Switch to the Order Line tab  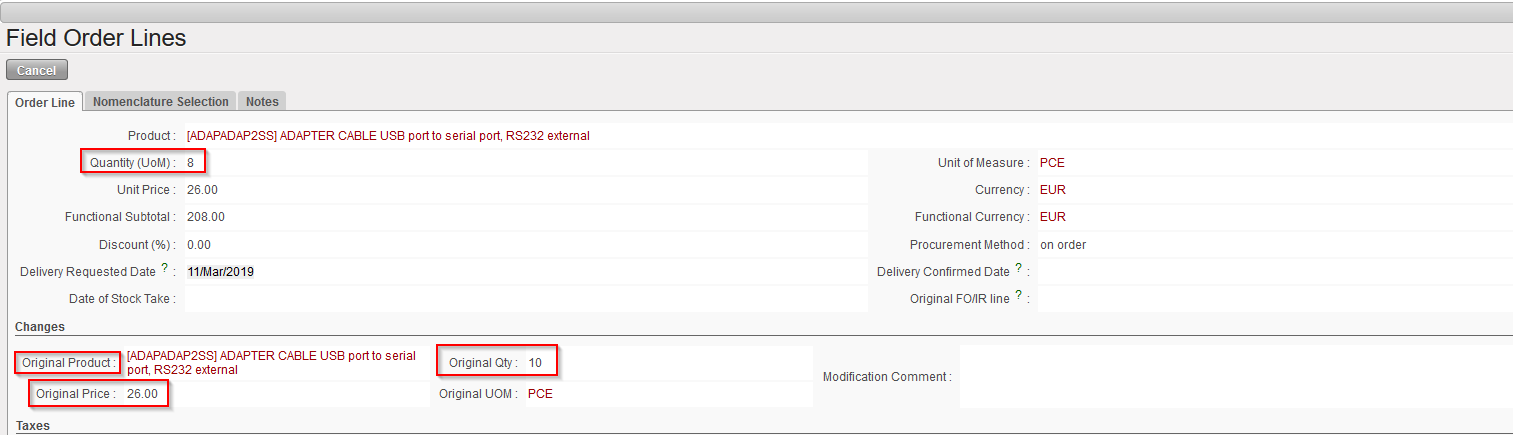(45, 102)
